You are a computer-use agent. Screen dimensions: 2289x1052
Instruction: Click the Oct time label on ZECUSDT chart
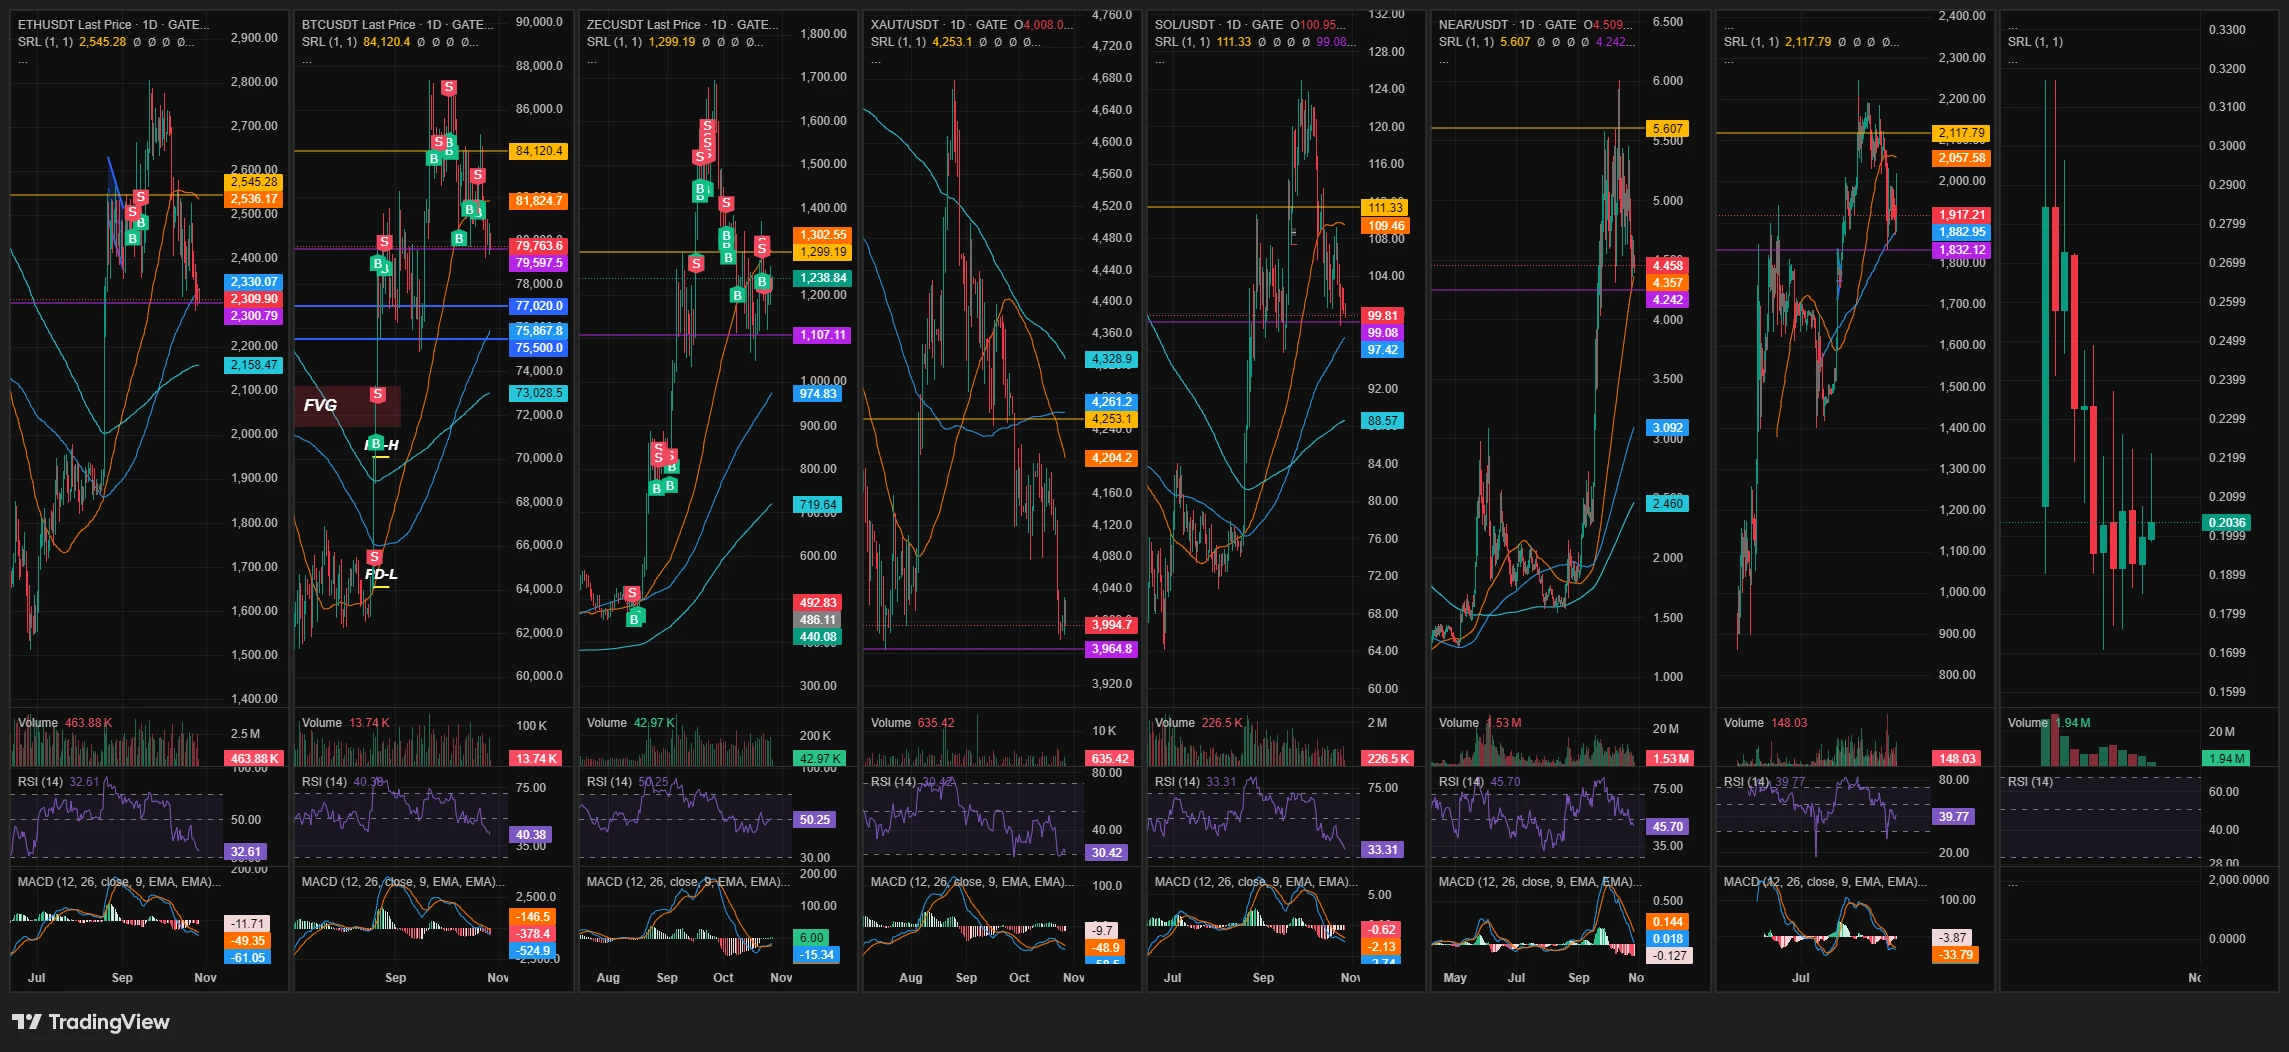[723, 978]
